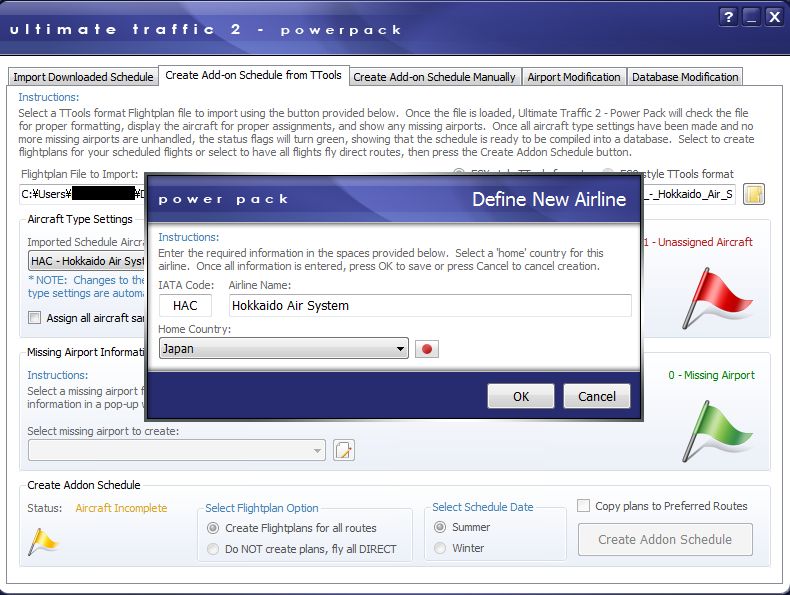
Task: Go to the Airport Modification tab
Action: [x=574, y=77]
